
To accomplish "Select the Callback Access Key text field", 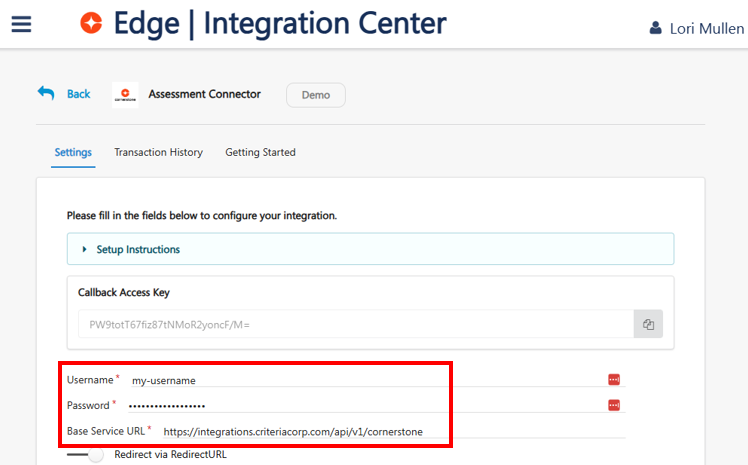I will point(356,324).
